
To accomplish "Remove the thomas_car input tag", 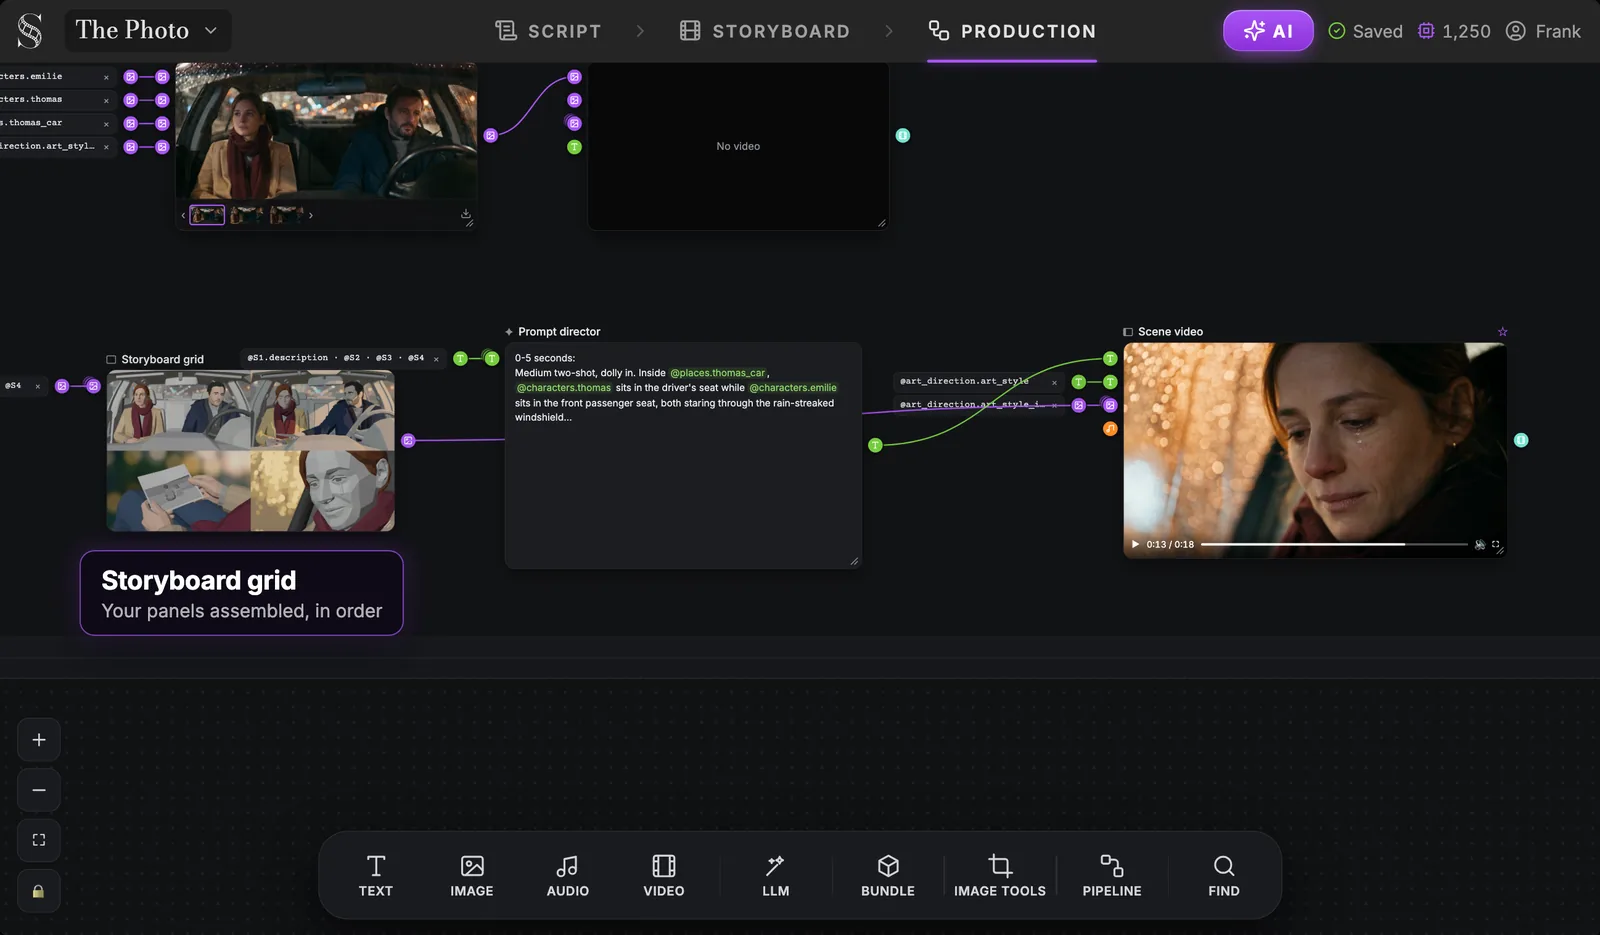I will 106,124.
